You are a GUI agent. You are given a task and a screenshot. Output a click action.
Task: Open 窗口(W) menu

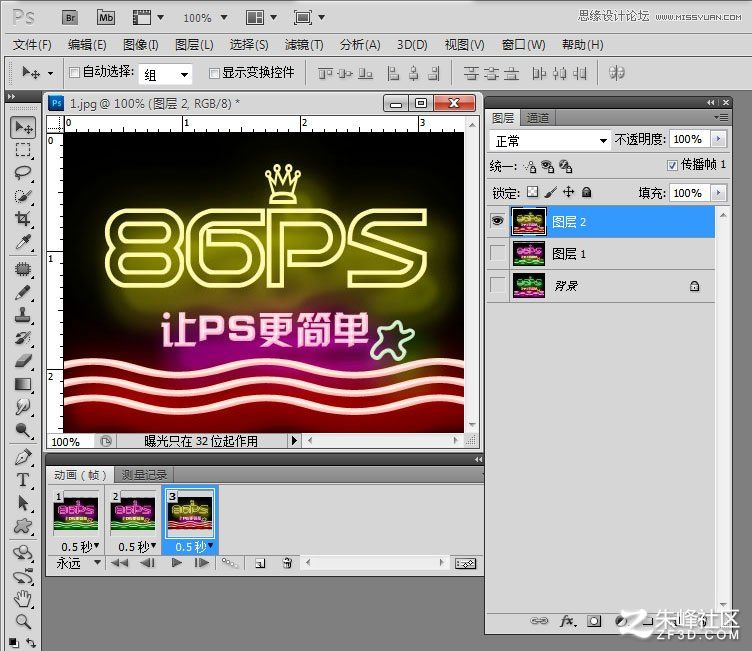(x=523, y=45)
